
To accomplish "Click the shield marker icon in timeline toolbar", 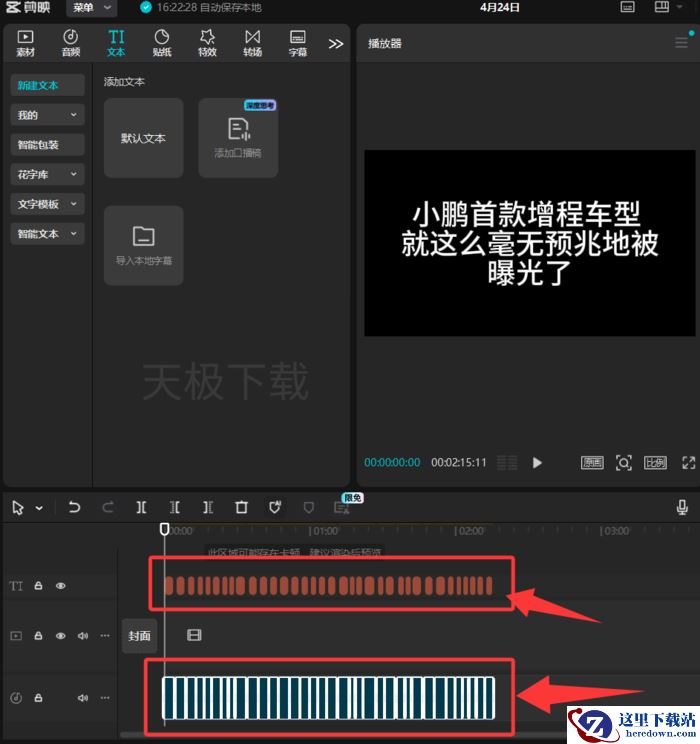I will pyautogui.click(x=275, y=508).
